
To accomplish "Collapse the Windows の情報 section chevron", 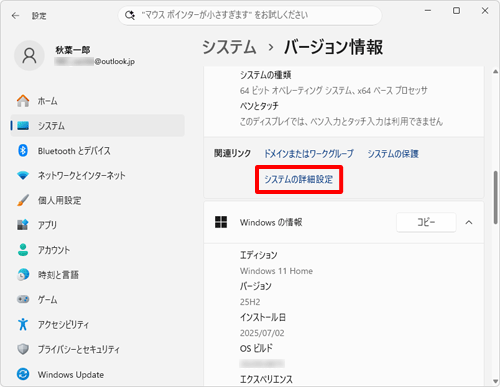I will (469, 222).
